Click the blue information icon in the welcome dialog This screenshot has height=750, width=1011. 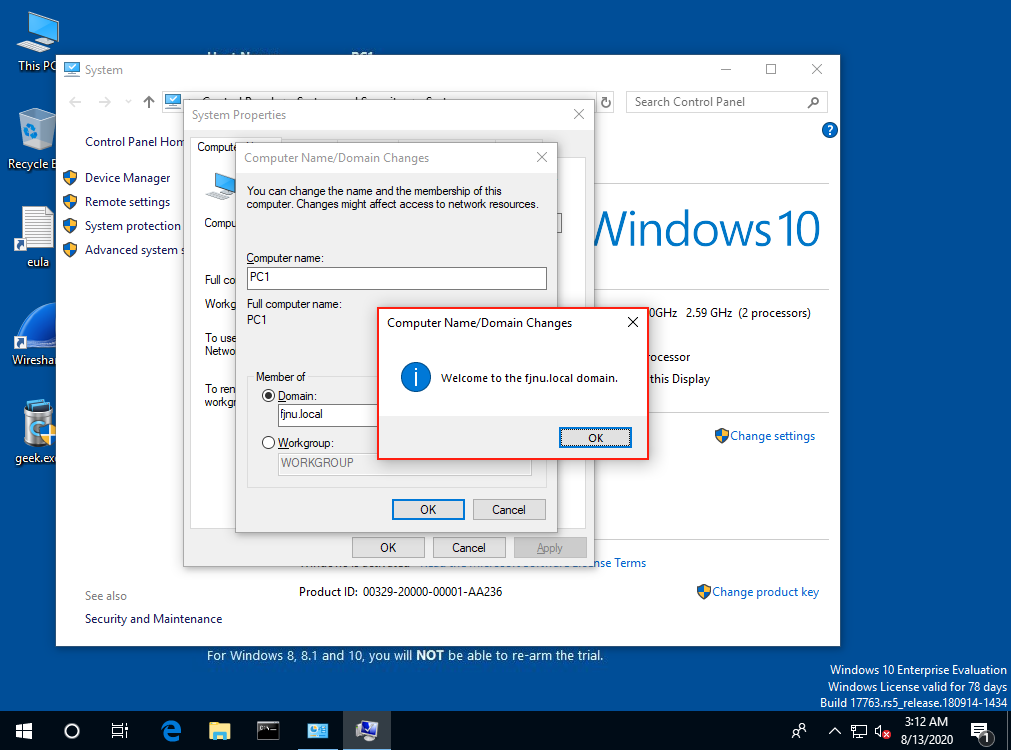(x=416, y=377)
